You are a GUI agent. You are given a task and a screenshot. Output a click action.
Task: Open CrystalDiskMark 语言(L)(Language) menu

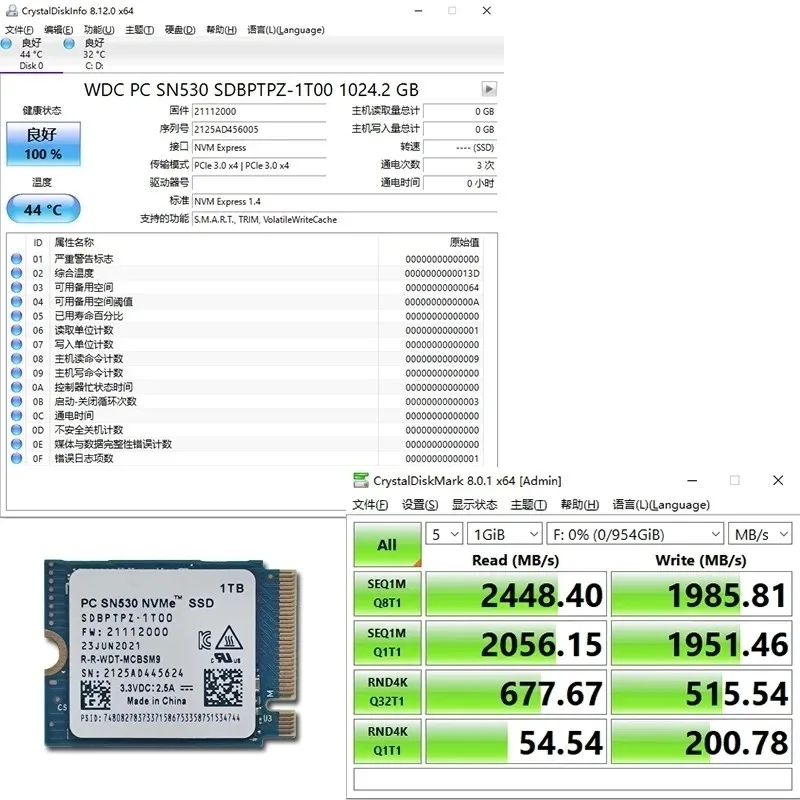coord(661,505)
